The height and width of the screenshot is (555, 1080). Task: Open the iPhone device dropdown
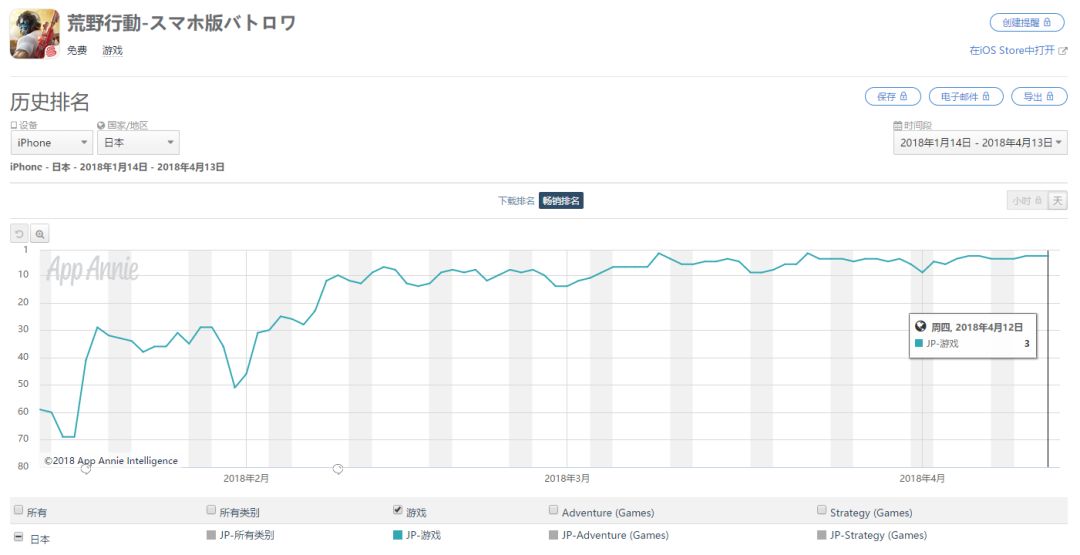coord(52,143)
